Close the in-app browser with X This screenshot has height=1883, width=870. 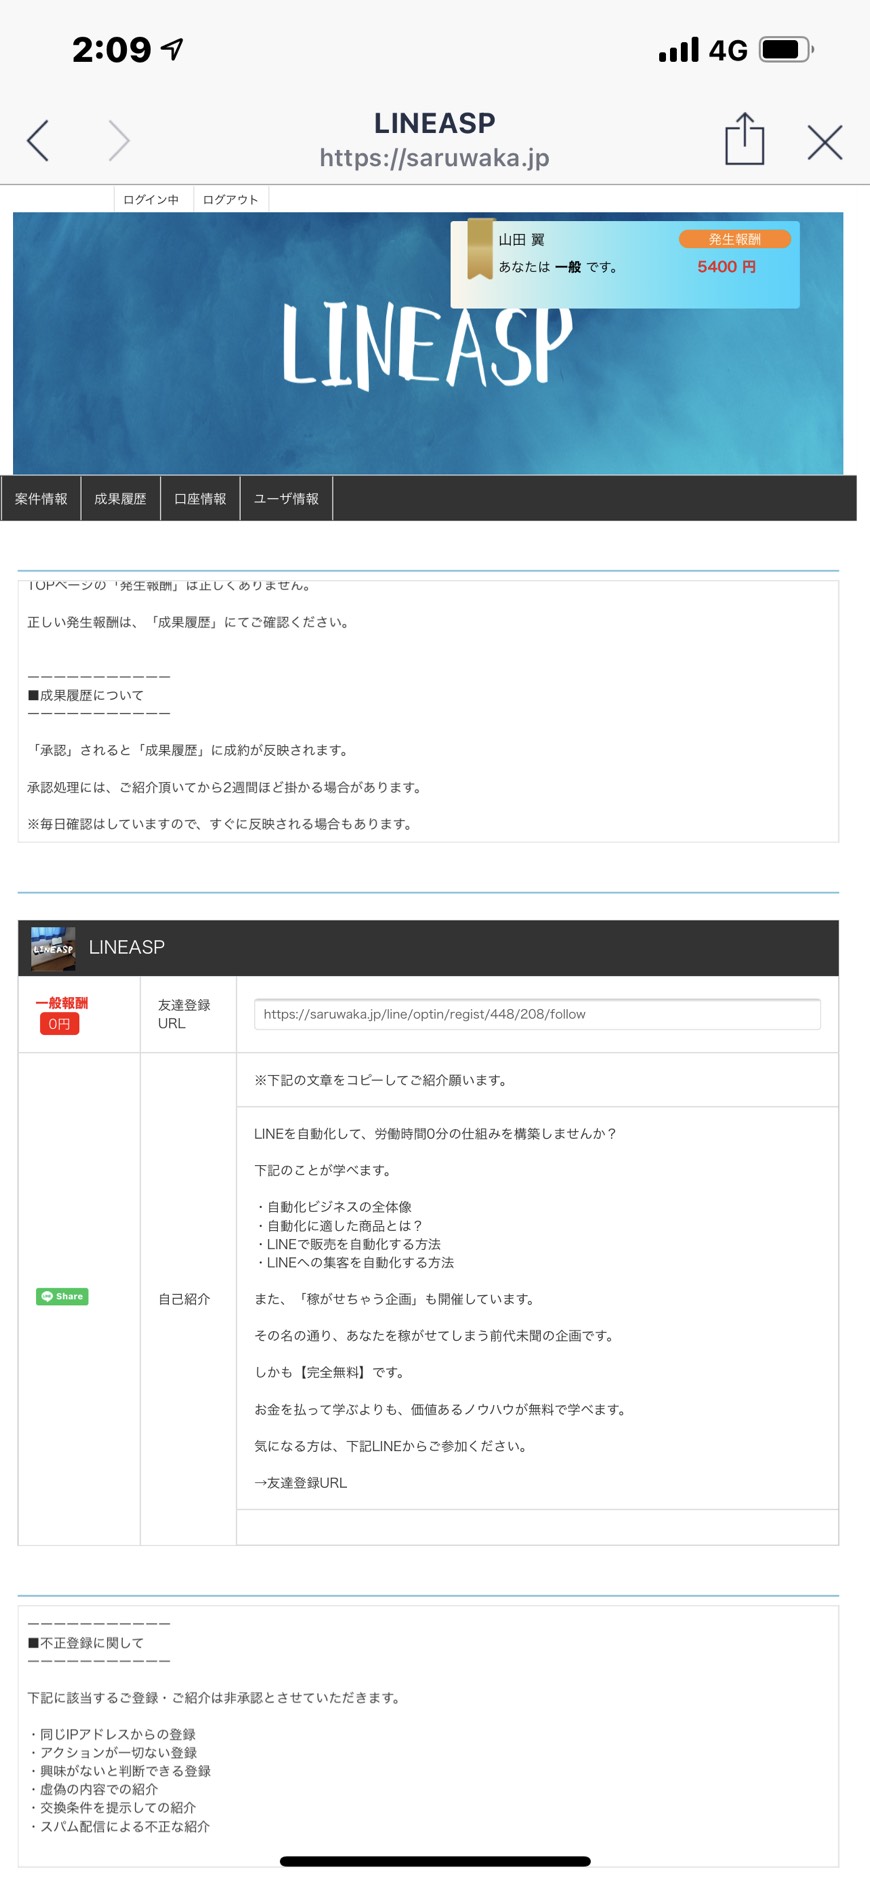coord(825,142)
